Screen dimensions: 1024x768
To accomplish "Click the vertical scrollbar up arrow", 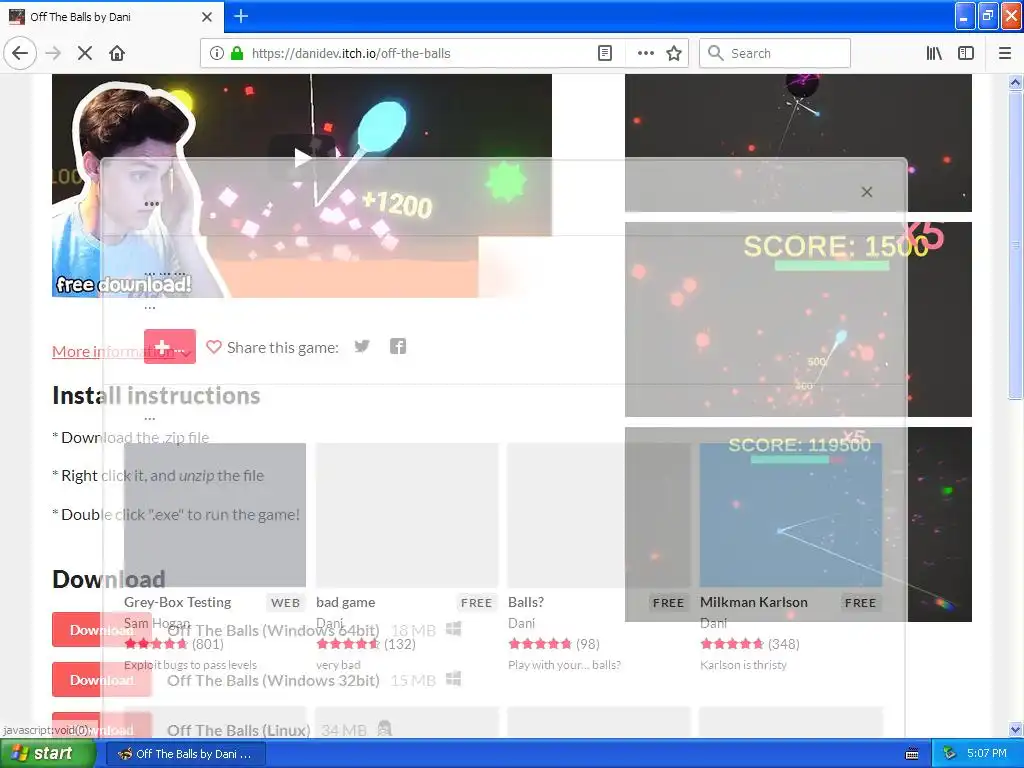I will pos(1015,82).
